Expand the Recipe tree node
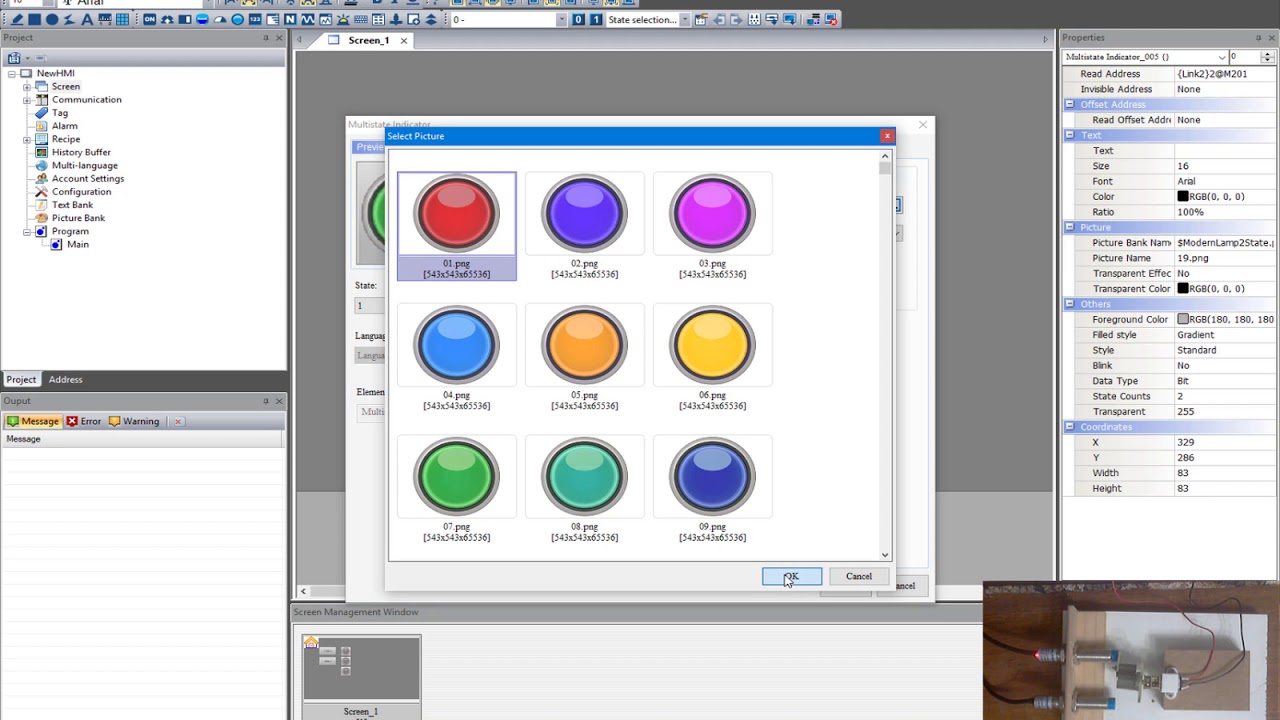 27,139
